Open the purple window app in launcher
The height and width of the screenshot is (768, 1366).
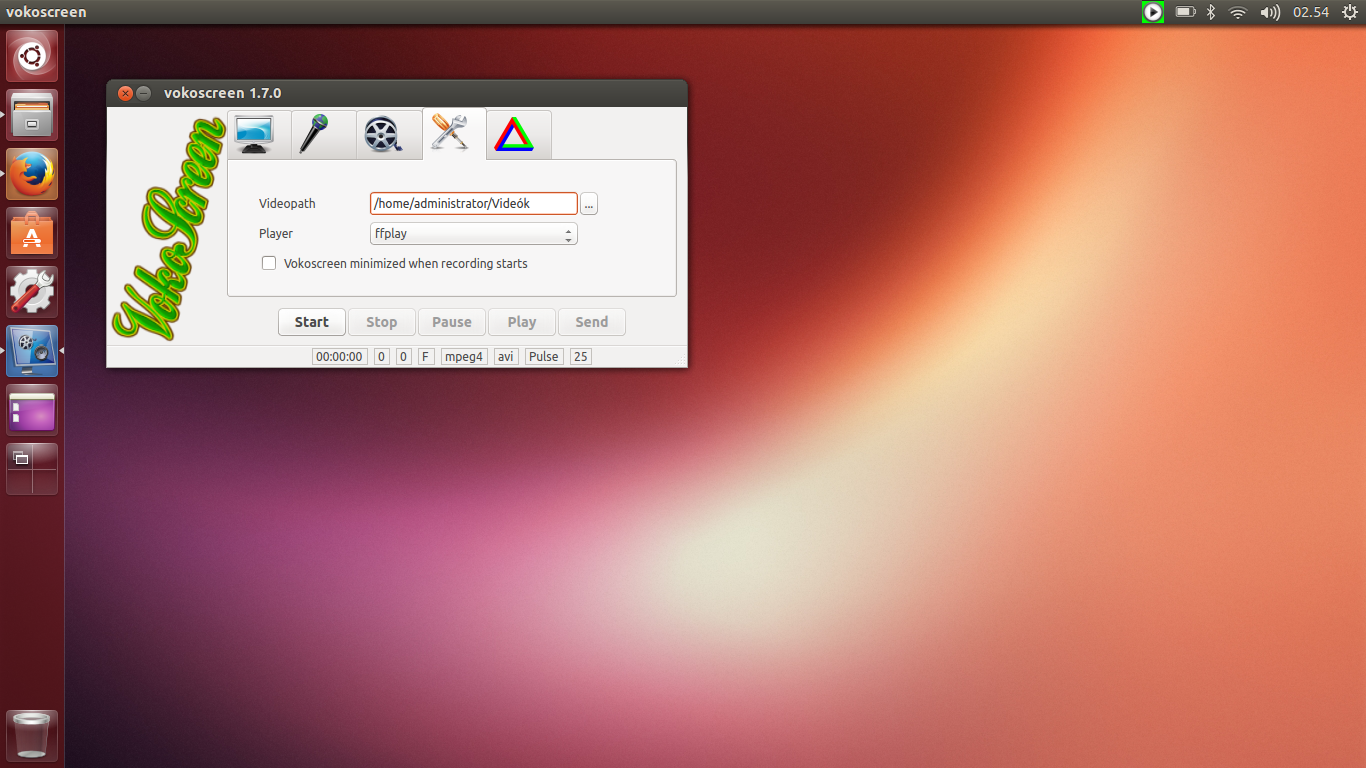click(32, 410)
